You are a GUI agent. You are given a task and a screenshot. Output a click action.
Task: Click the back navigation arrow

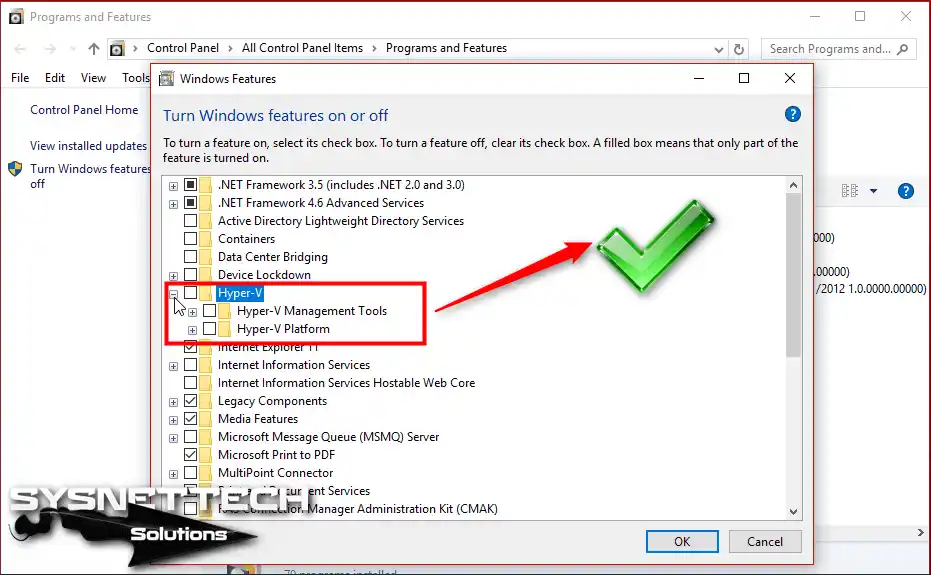[x=20, y=49]
